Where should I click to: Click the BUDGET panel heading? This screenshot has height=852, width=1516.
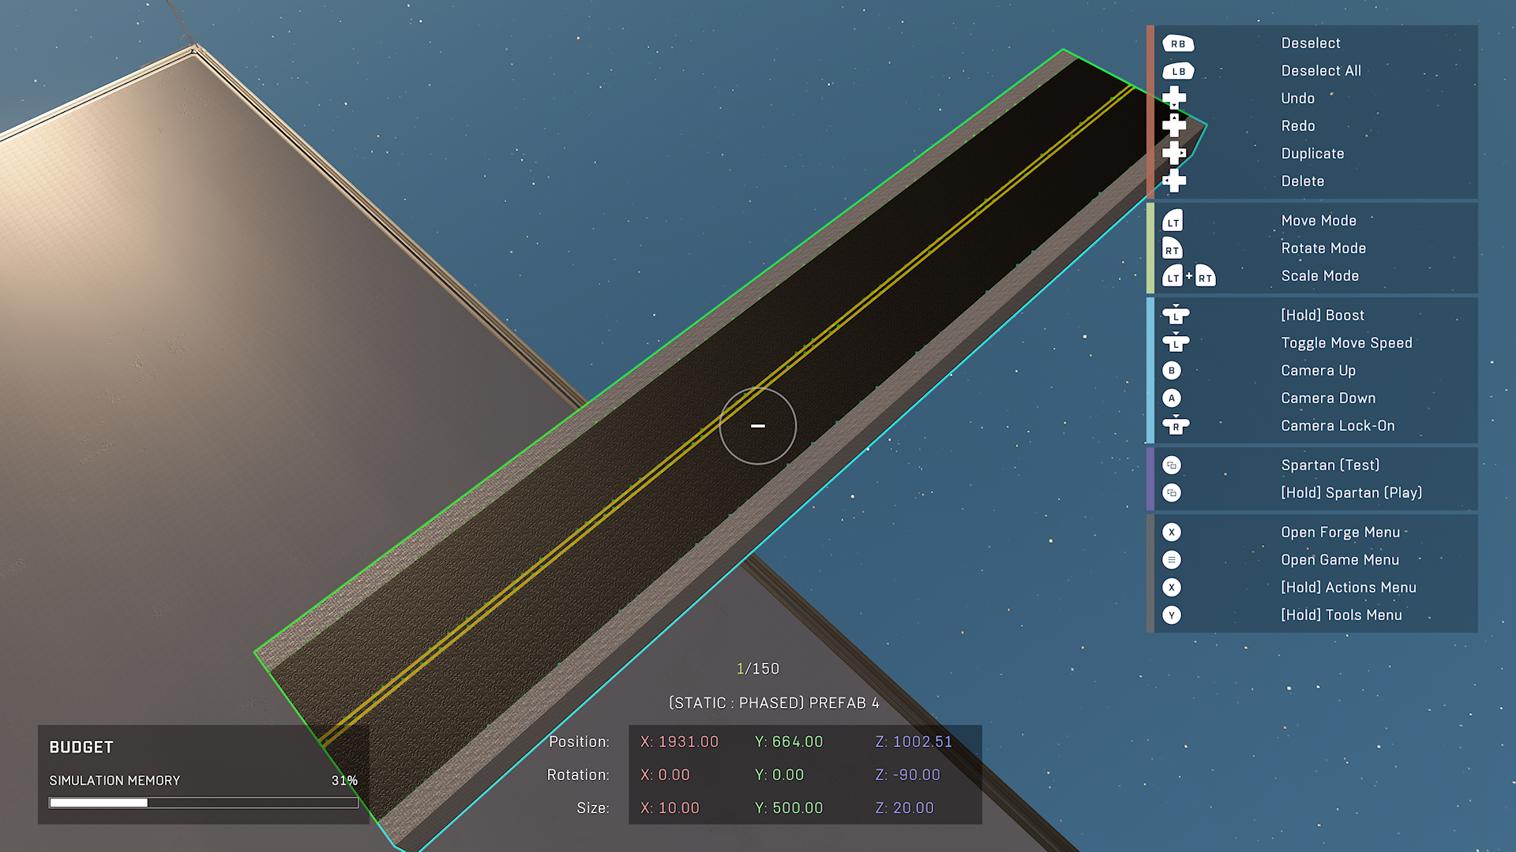click(81, 747)
